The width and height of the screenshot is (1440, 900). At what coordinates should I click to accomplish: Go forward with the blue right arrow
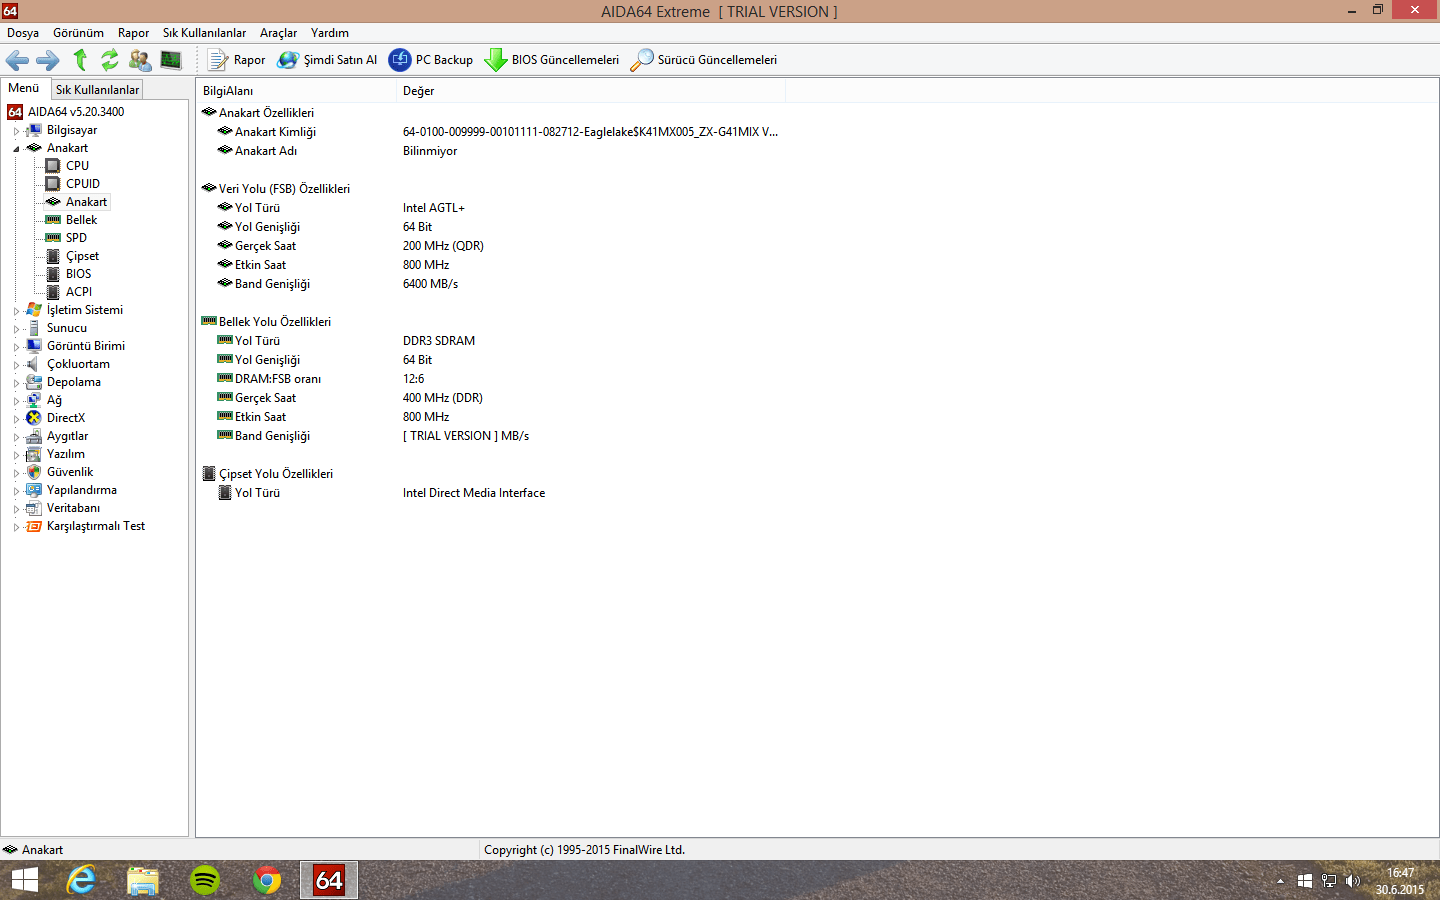[48, 60]
